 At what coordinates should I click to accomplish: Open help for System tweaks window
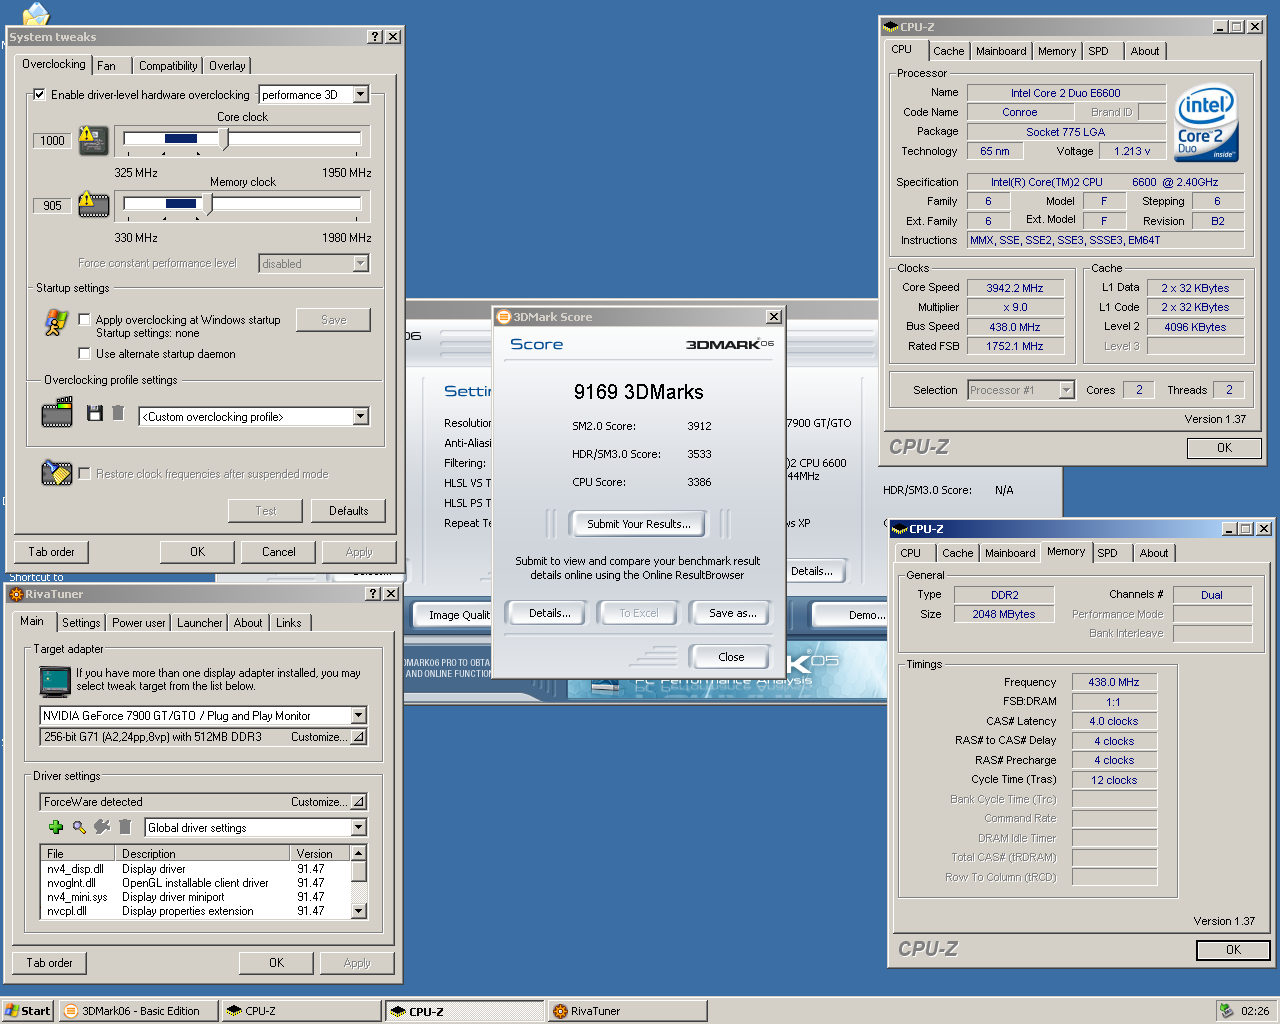pyautogui.click(x=375, y=36)
